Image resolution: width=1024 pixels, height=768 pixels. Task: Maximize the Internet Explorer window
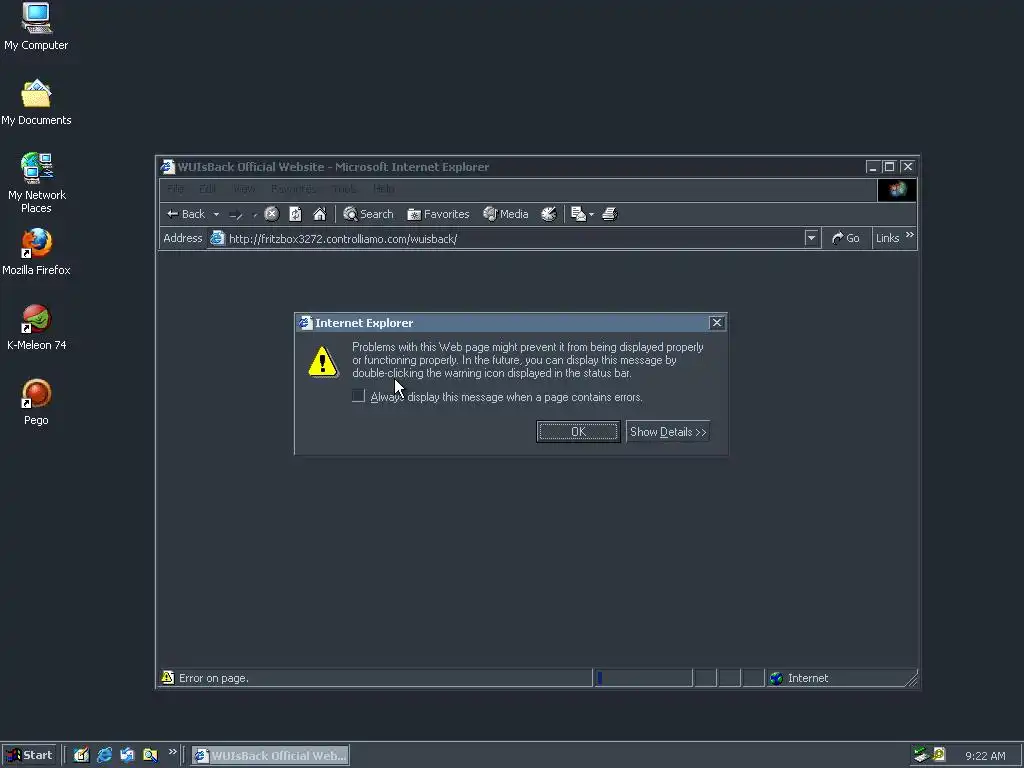coord(889,167)
